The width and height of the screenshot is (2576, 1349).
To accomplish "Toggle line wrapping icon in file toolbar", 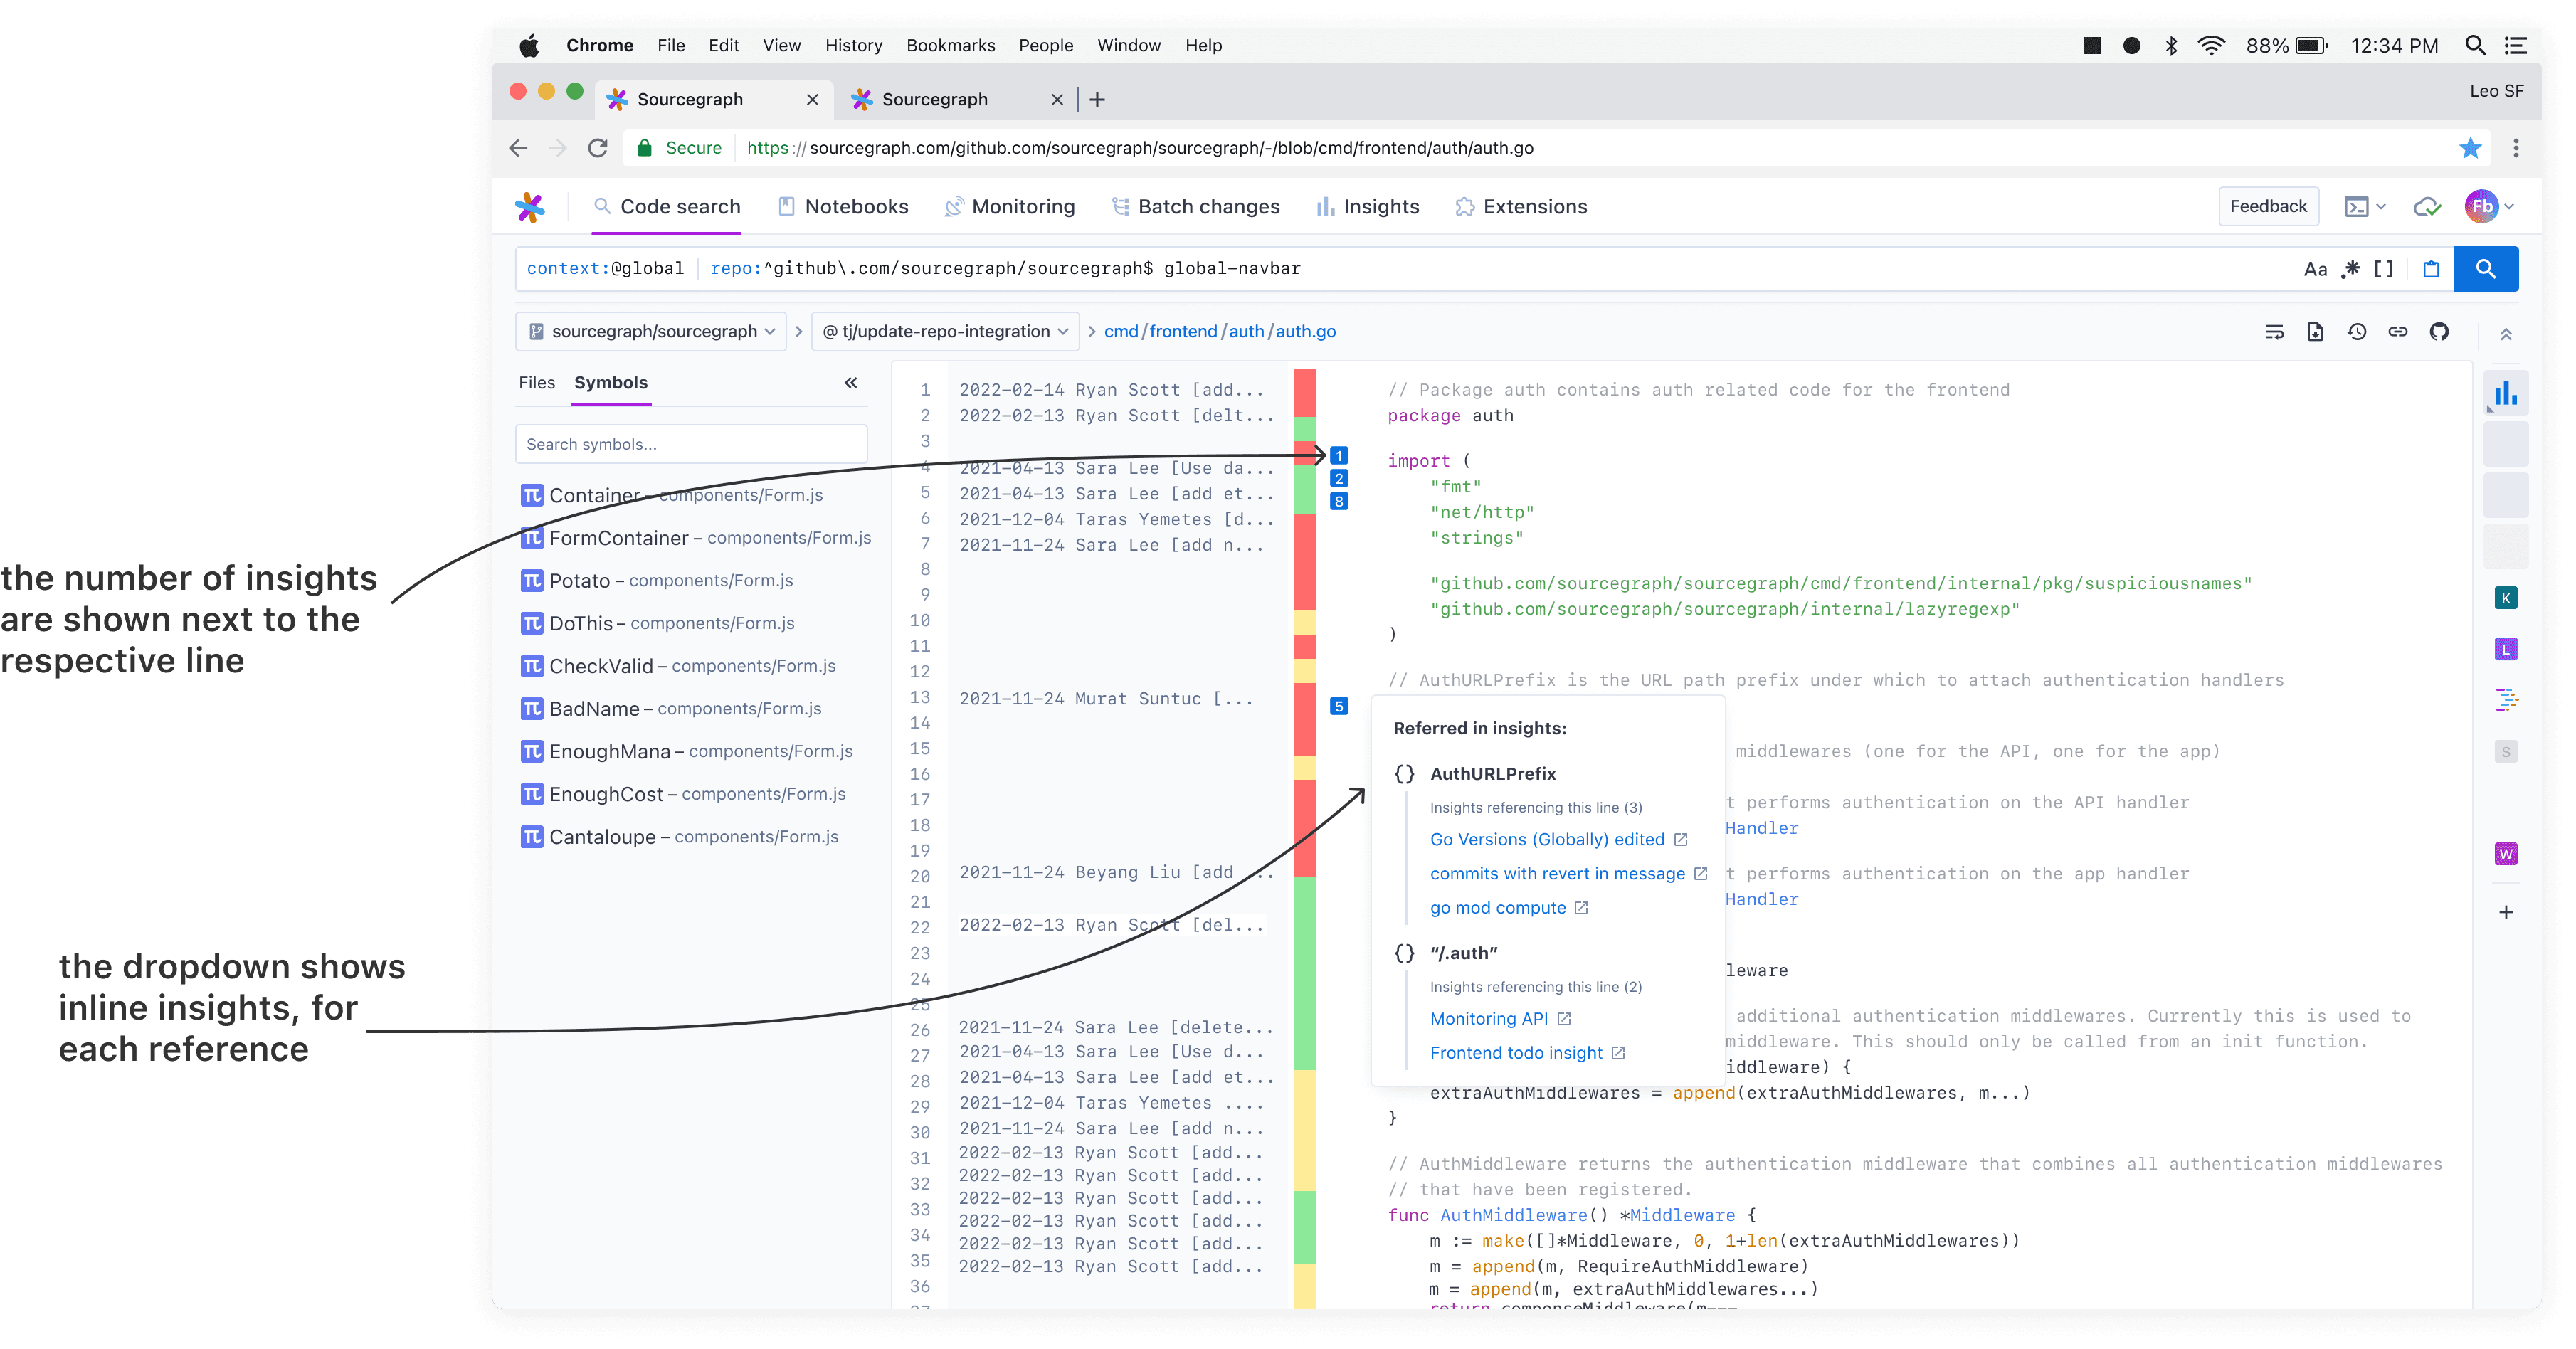I will click(x=2274, y=332).
